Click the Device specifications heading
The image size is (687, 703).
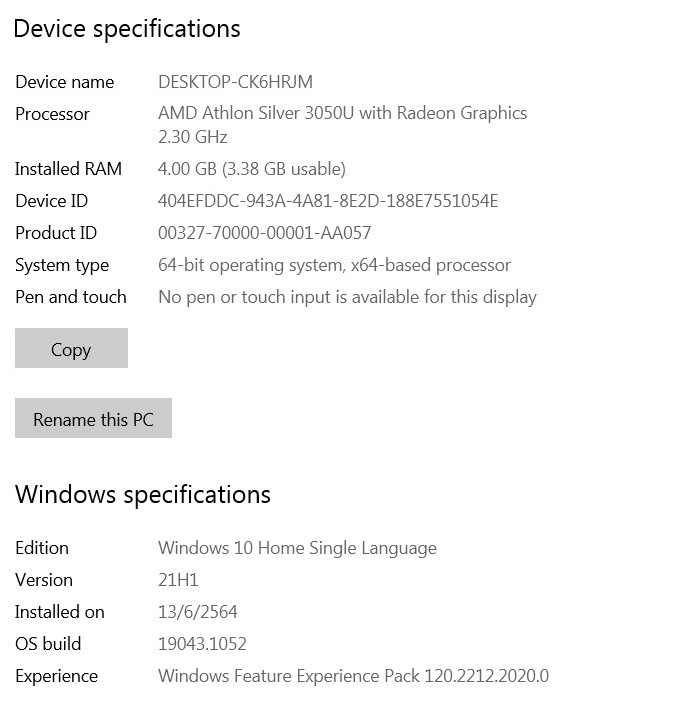click(127, 29)
